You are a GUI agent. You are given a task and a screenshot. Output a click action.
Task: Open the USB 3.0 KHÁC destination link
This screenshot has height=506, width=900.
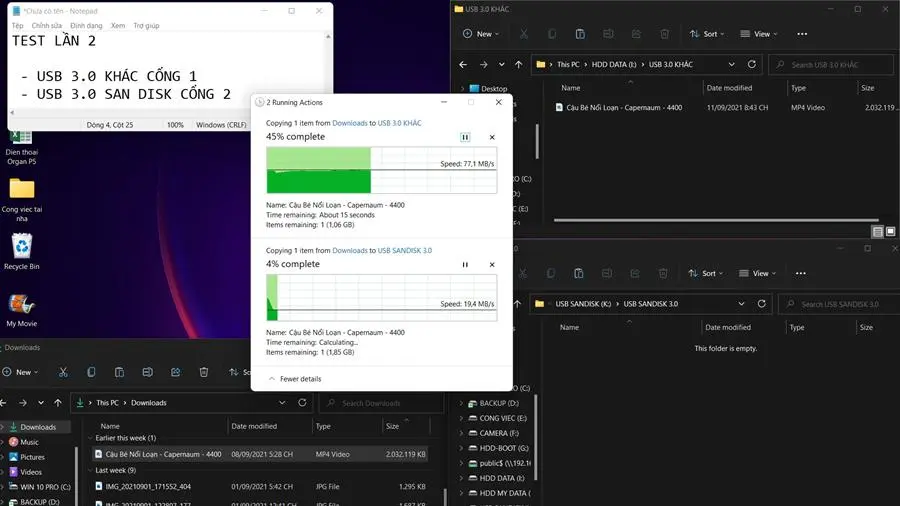[399, 123]
